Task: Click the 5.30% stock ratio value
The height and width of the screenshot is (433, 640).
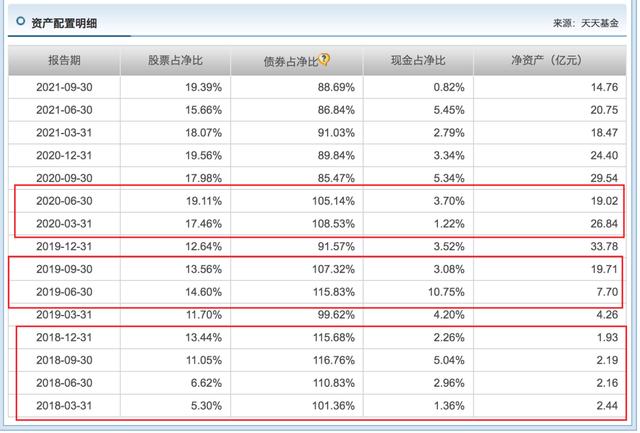Action: 206,406
